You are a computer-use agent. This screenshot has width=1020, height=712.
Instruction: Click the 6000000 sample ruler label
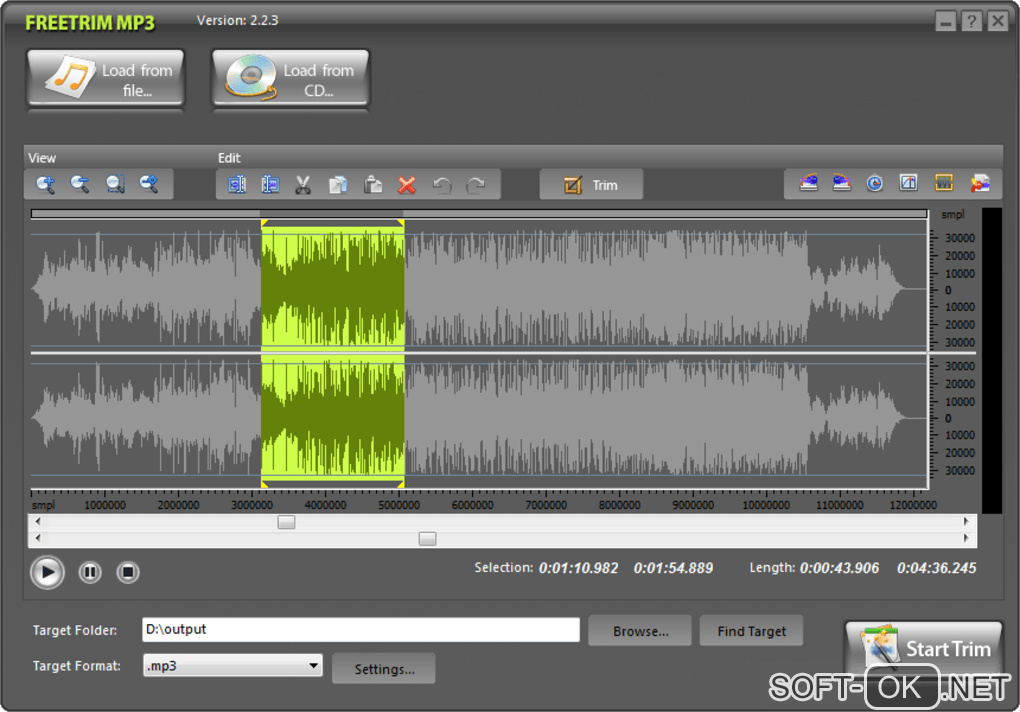472,505
